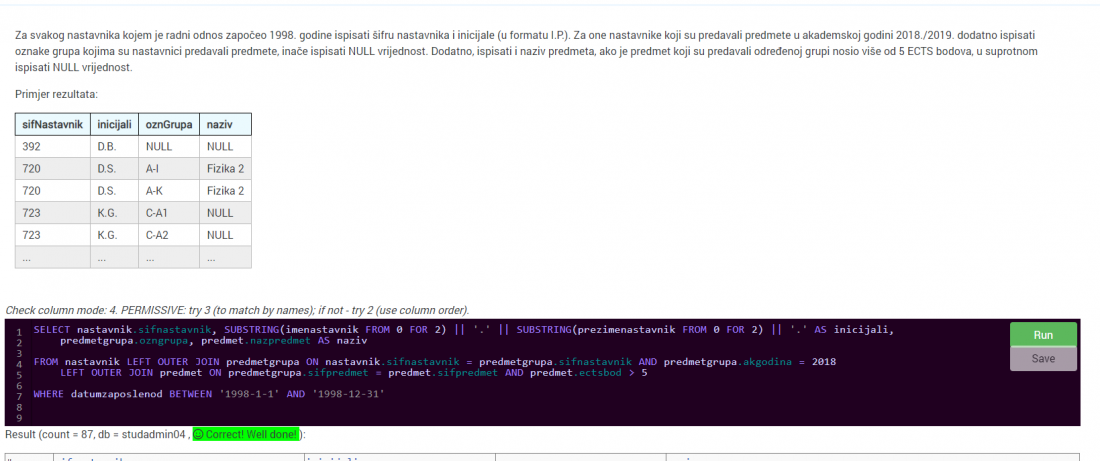The height and width of the screenshot is (461, 1100).
Task: Select the K.G. cell in the C-A1 row
Action: (x=114, y=213)
